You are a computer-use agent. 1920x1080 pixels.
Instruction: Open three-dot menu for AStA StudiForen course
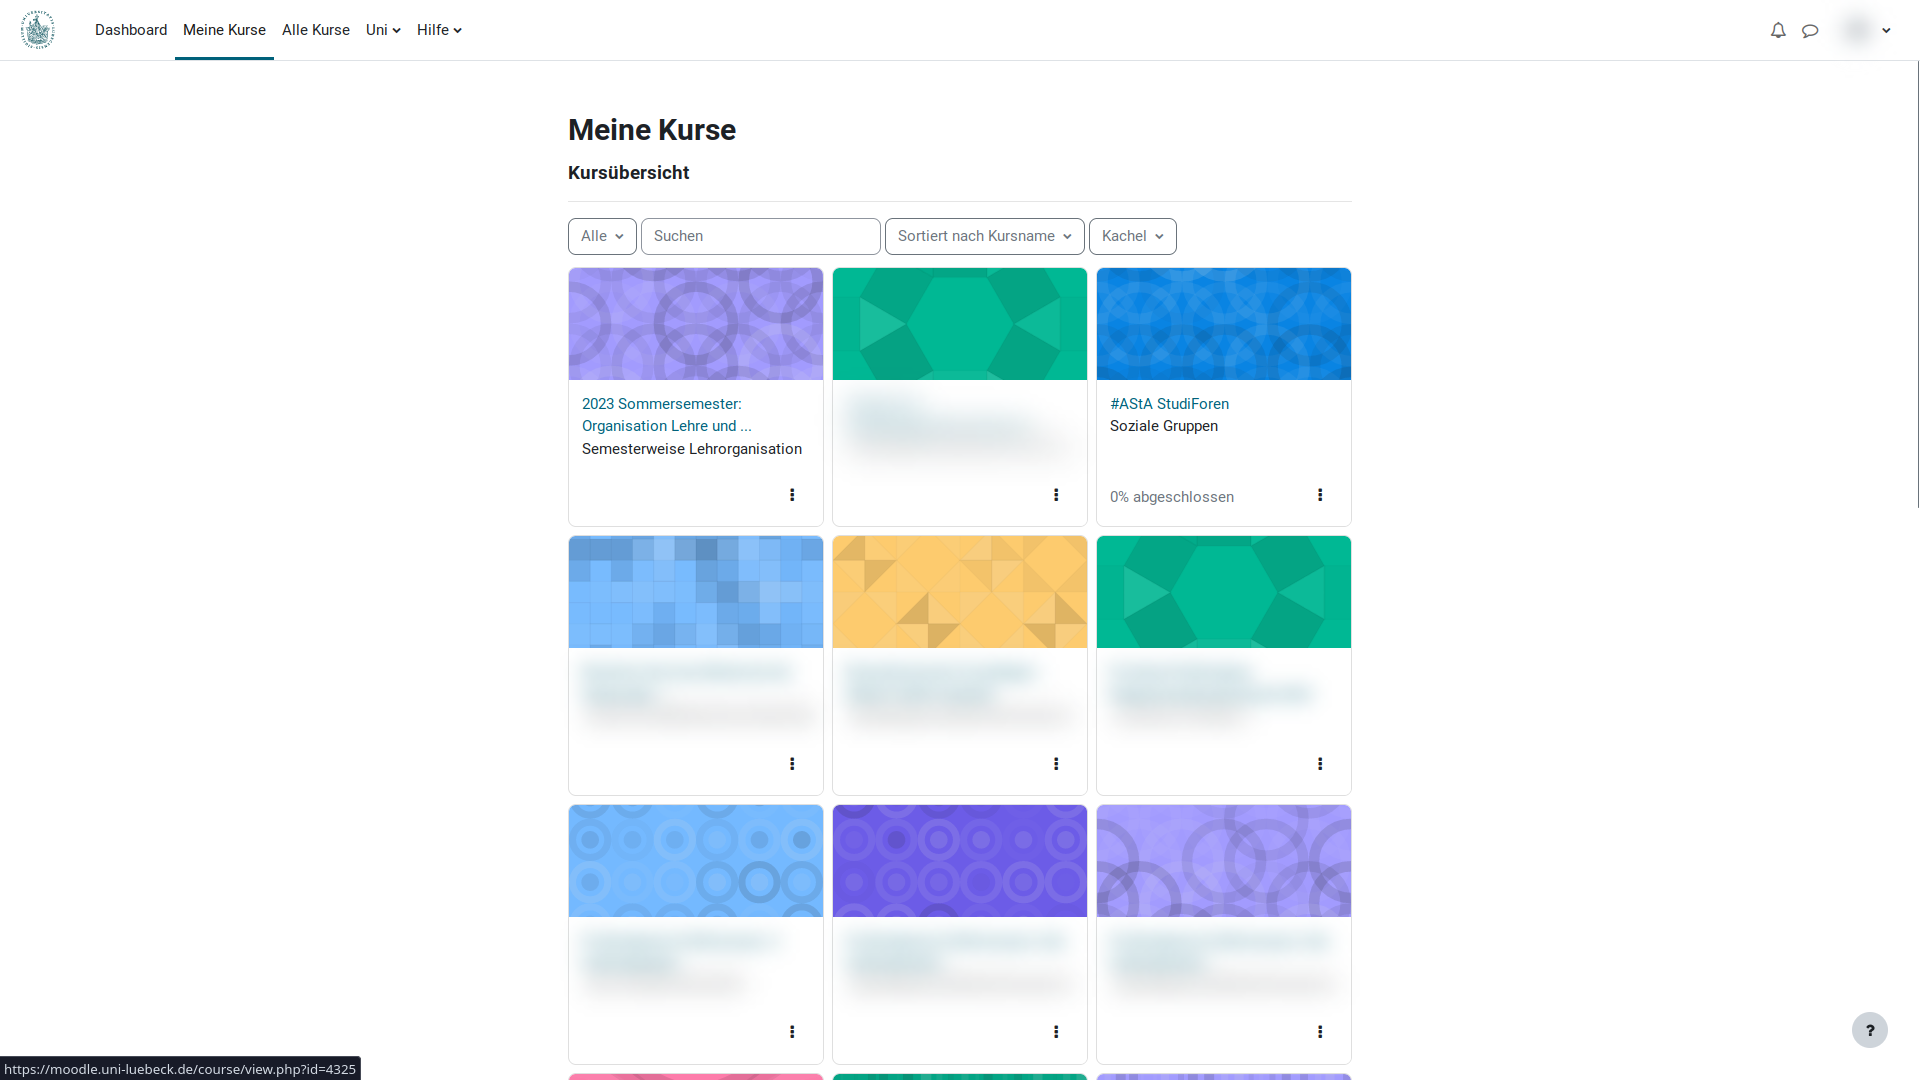coord(1320,495)
